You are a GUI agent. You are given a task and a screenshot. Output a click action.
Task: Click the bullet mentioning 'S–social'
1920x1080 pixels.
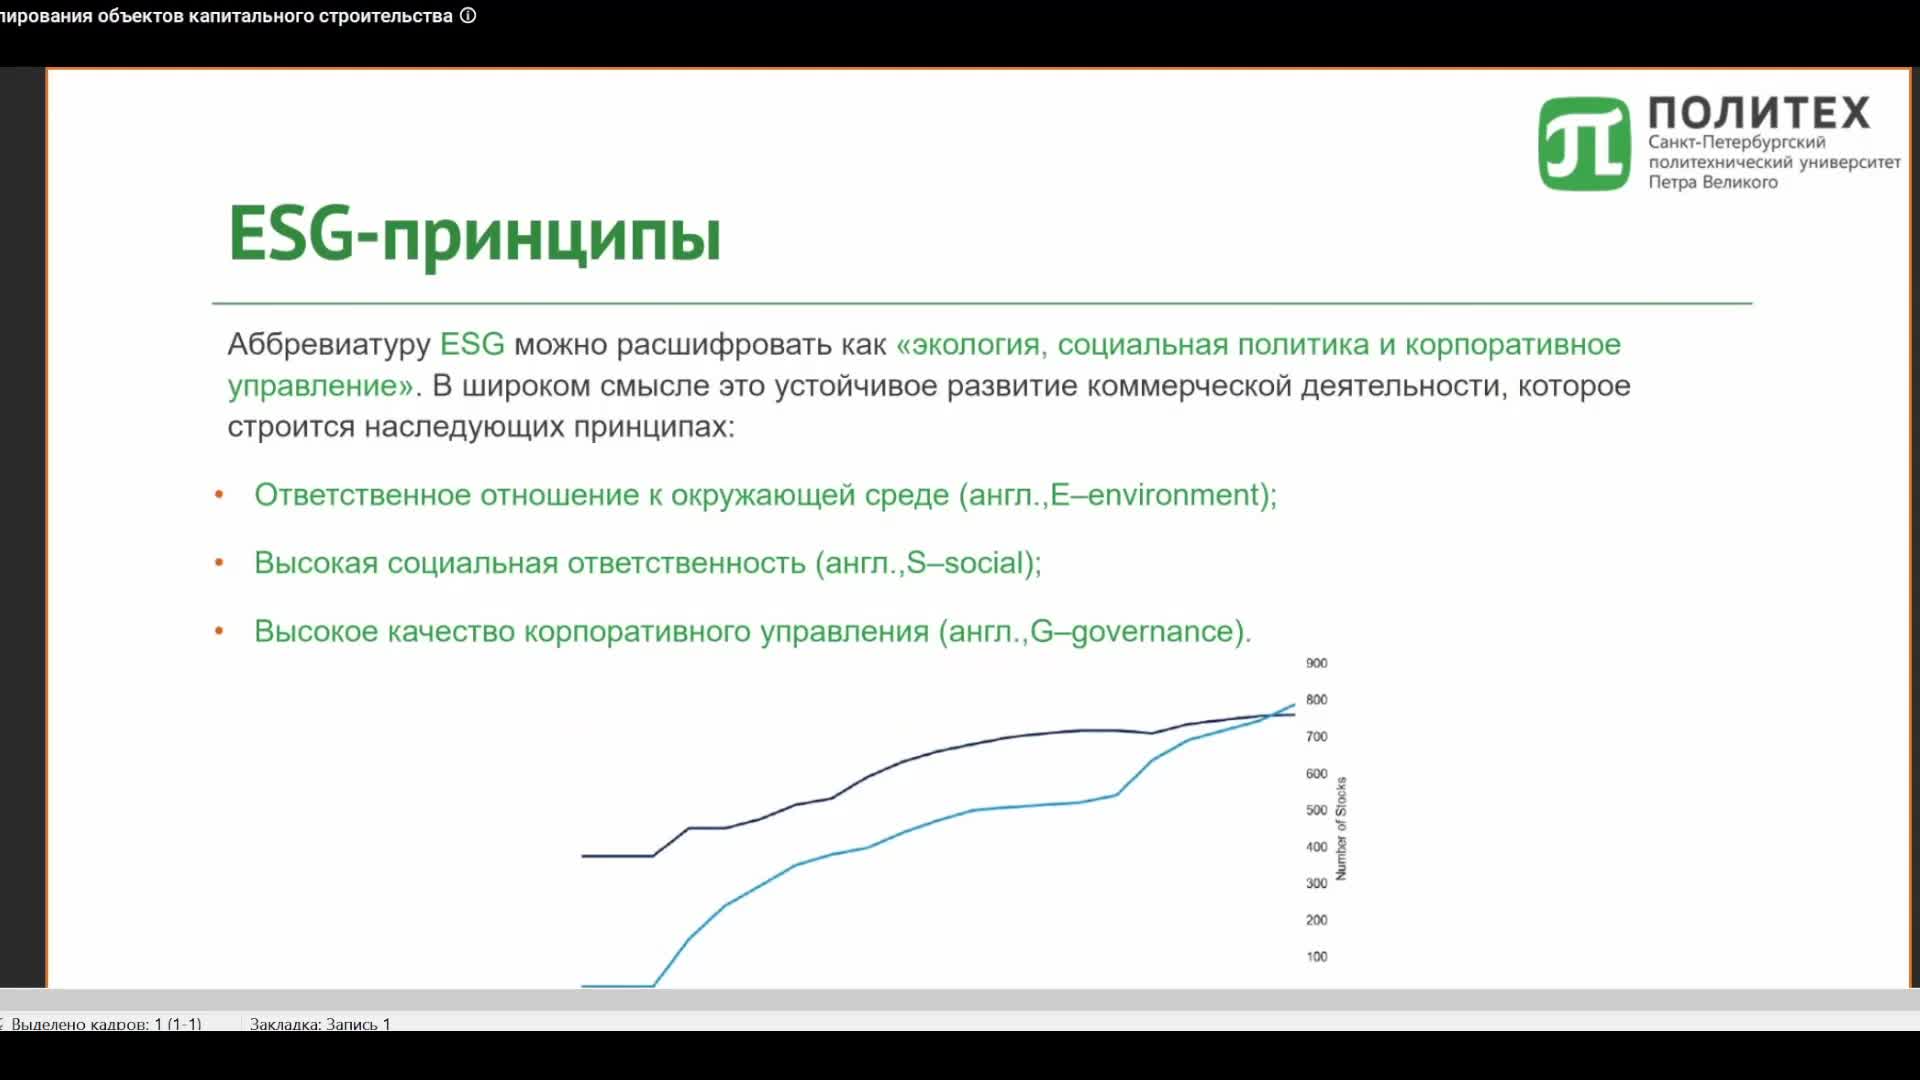pos(648,563)
